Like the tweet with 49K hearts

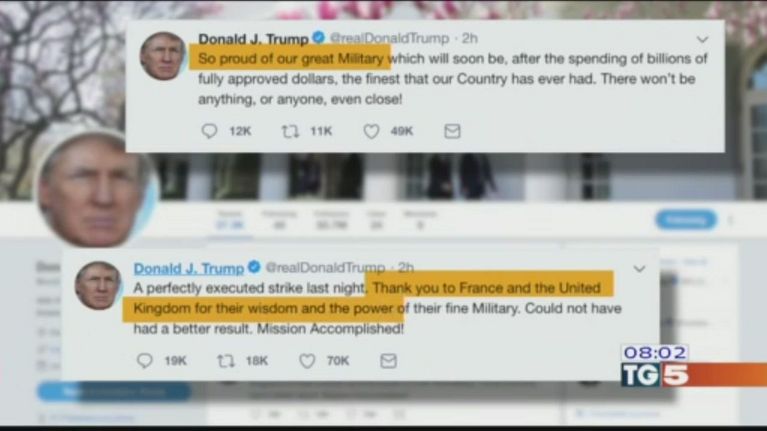[x=371, y=131]
